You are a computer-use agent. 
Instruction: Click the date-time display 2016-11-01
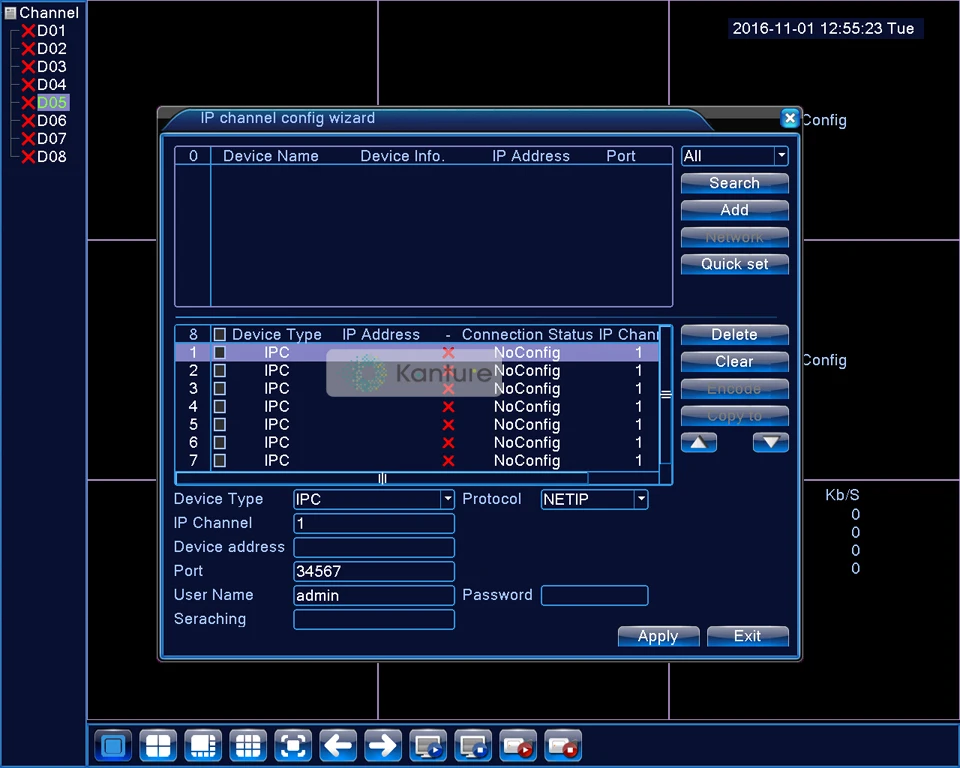pyautogui.click(x=823, y=28)
